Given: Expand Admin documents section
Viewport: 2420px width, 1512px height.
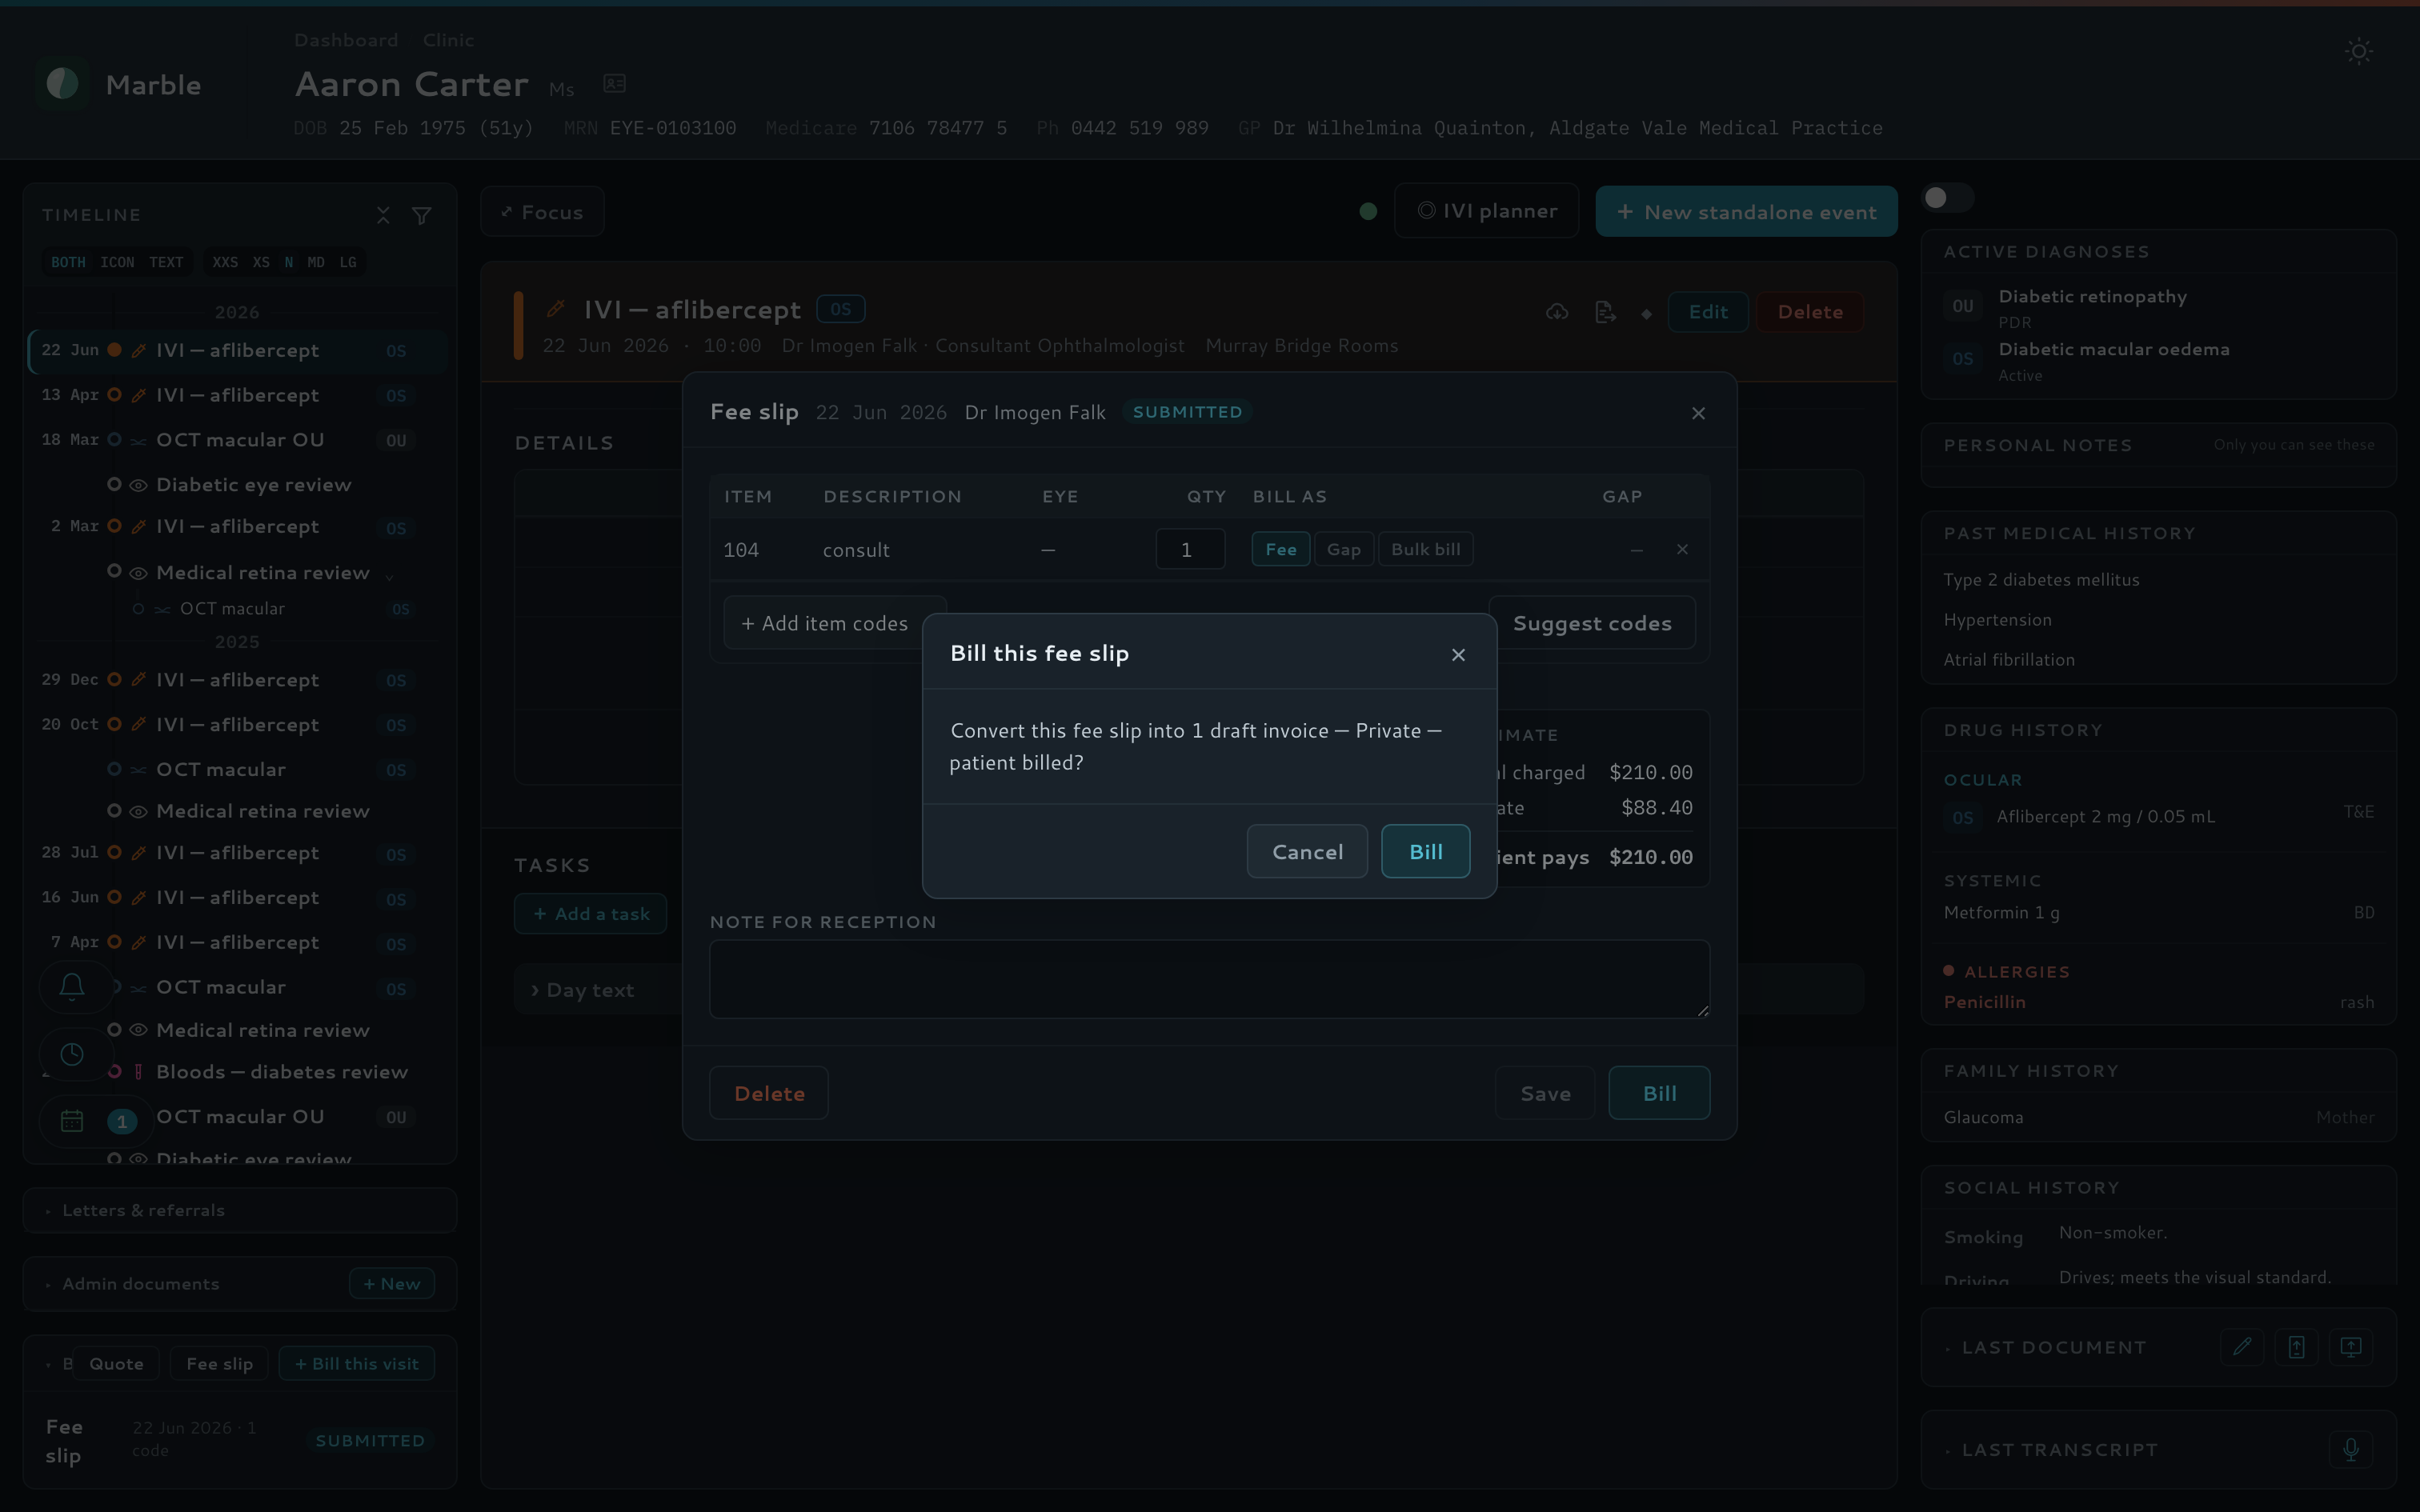Looking at the screenshot, I should (141, 1284).
